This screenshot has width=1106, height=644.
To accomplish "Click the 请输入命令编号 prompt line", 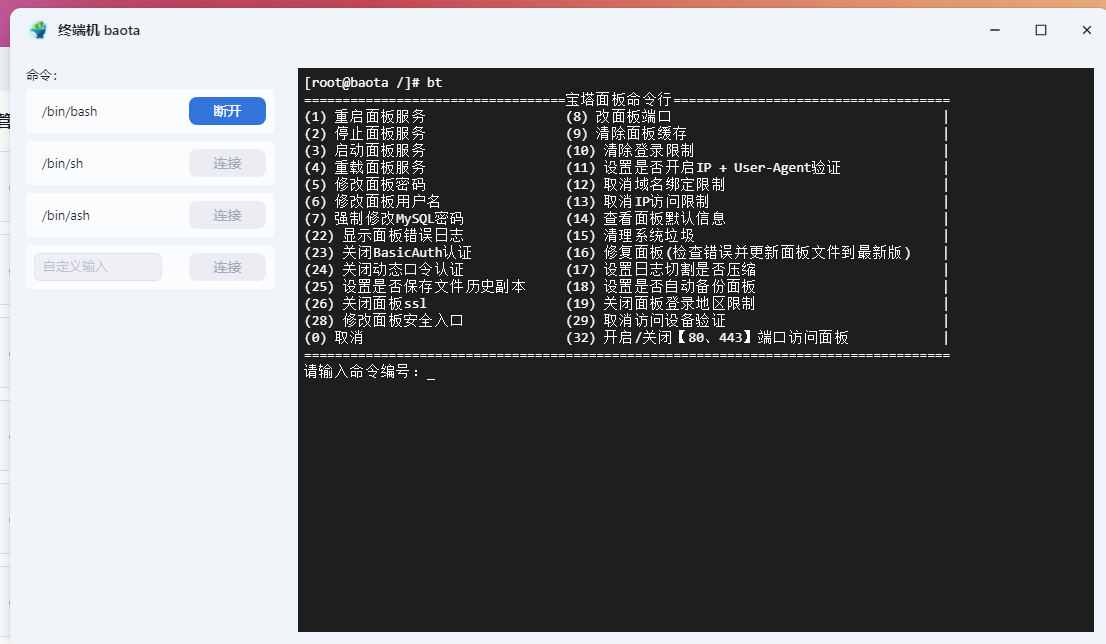I will click(369, 372).
